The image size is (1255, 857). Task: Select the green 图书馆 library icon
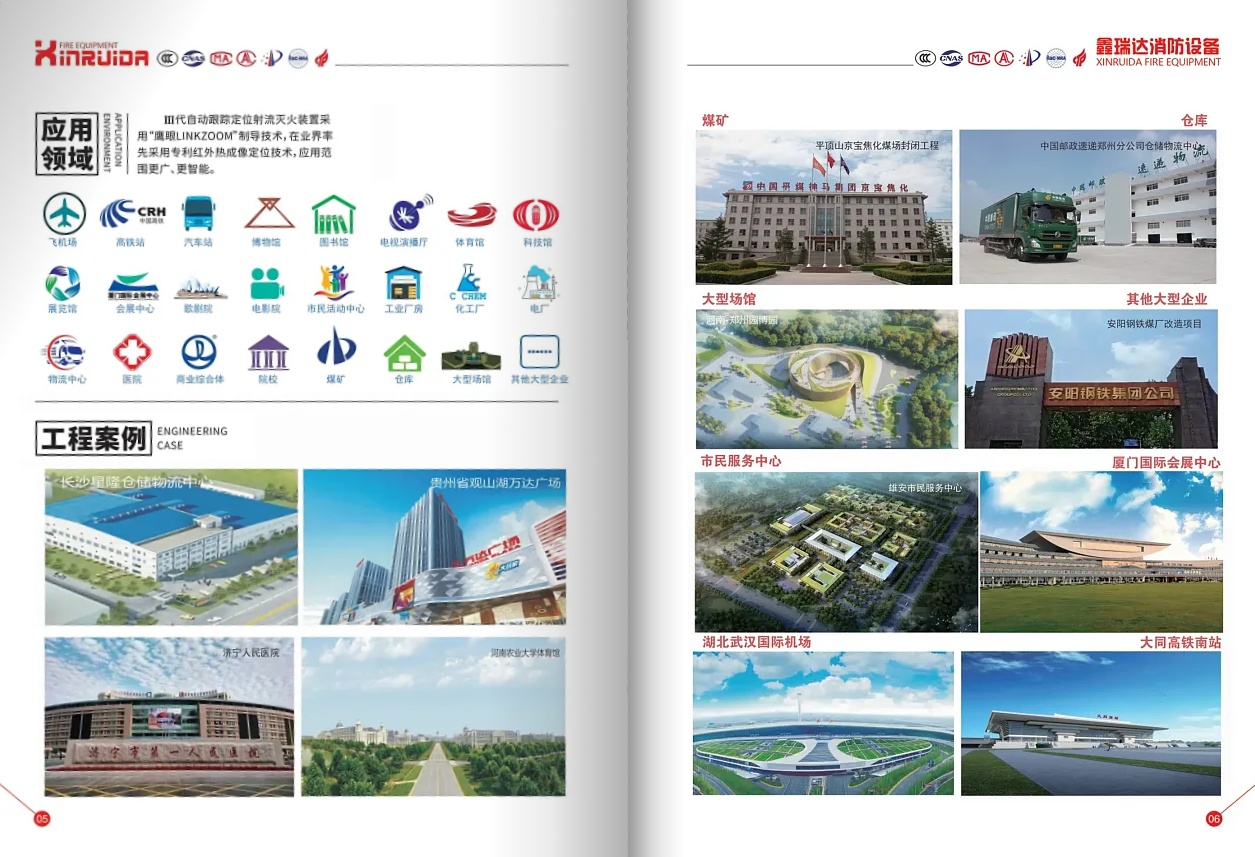click(x=333, y=214)
